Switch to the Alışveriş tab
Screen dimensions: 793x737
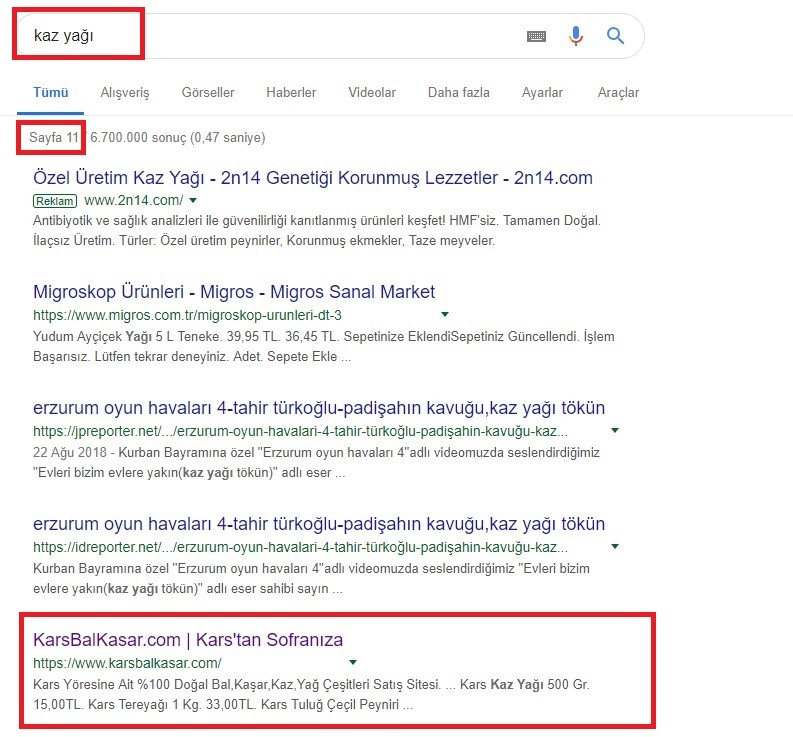tap(124, 93)
